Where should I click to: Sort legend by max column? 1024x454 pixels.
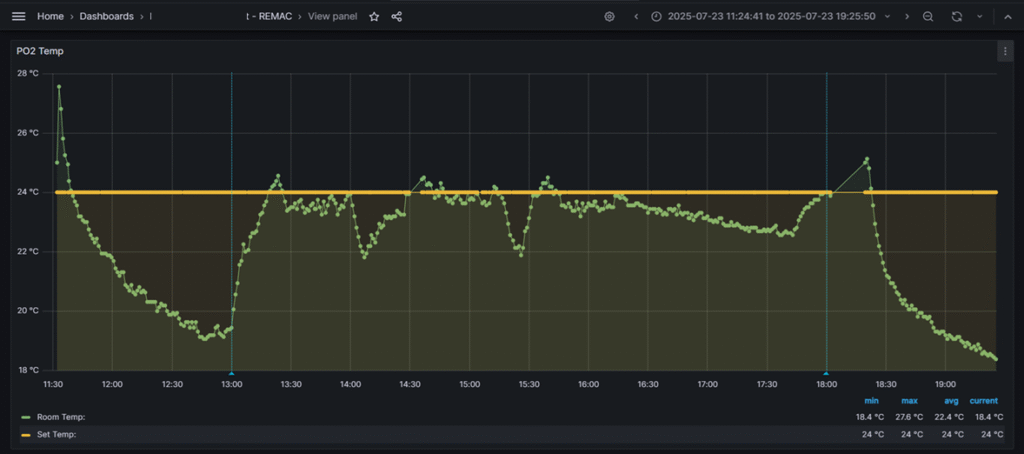(x=909, y=401)
